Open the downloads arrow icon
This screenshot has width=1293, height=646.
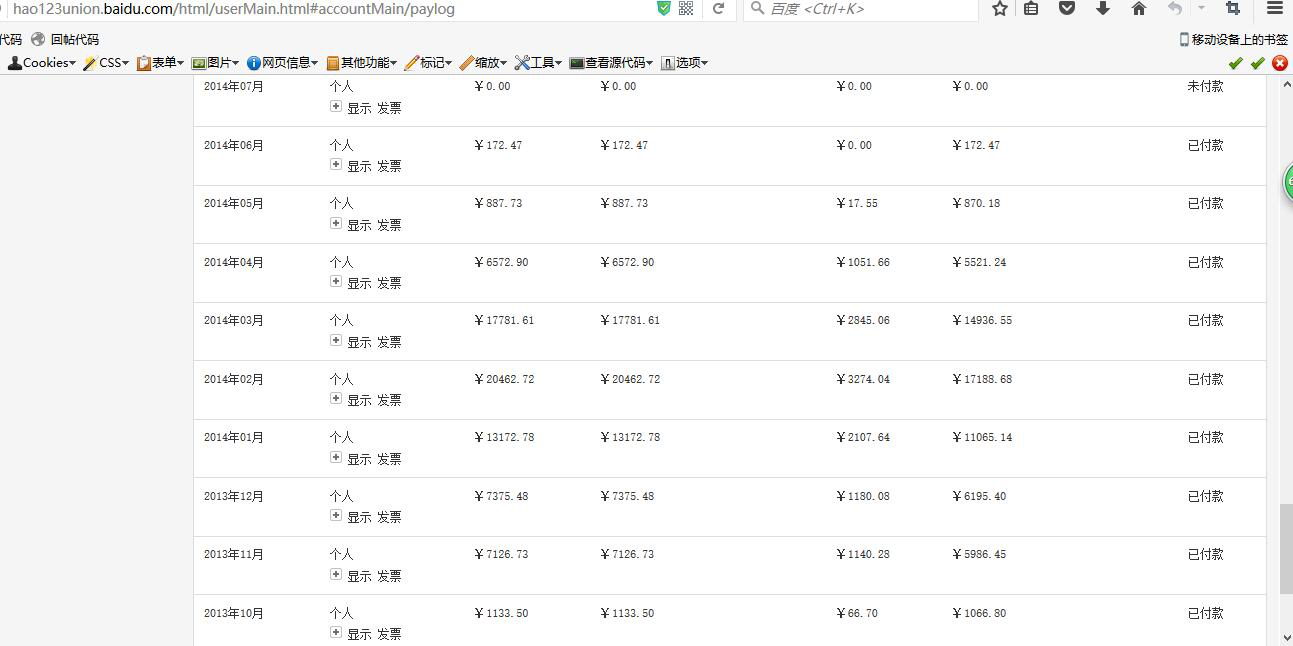(x=1103, y=8)
